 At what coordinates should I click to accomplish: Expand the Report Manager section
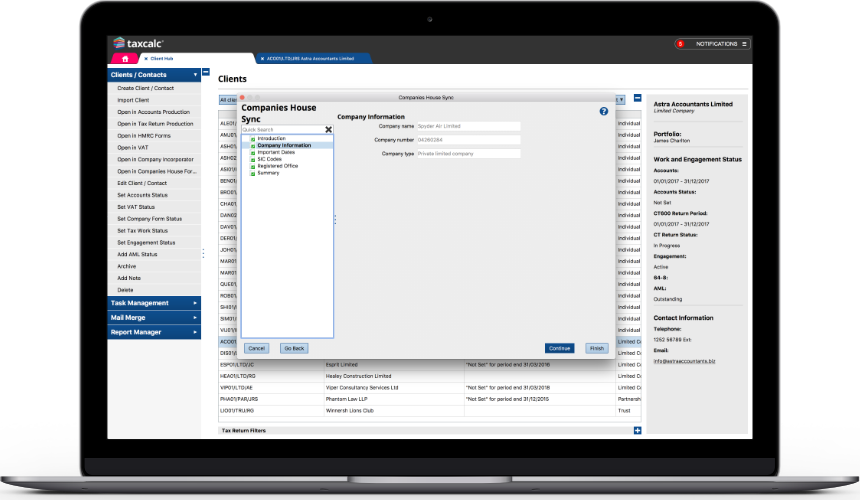(154, 332)
